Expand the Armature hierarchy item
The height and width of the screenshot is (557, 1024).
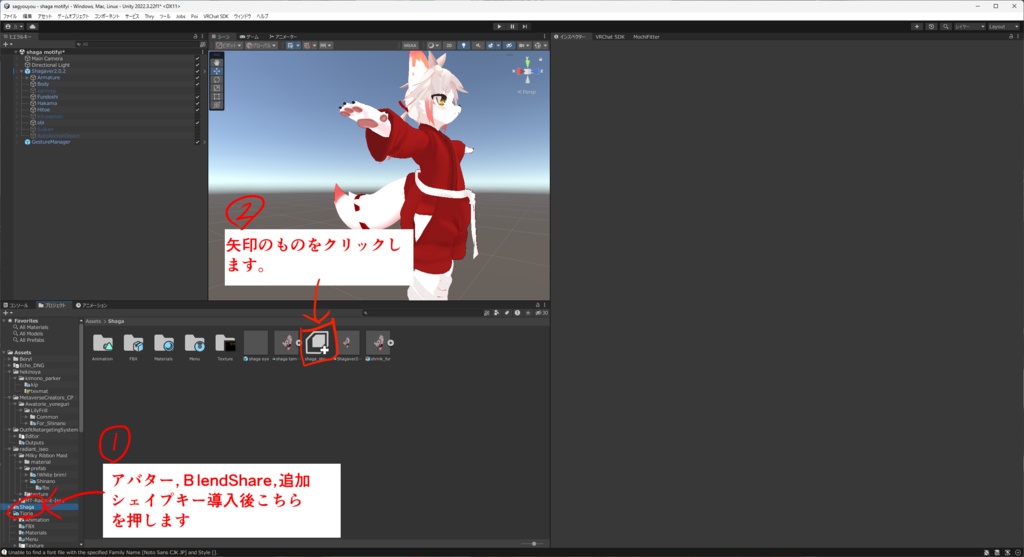tap(27, 78)
